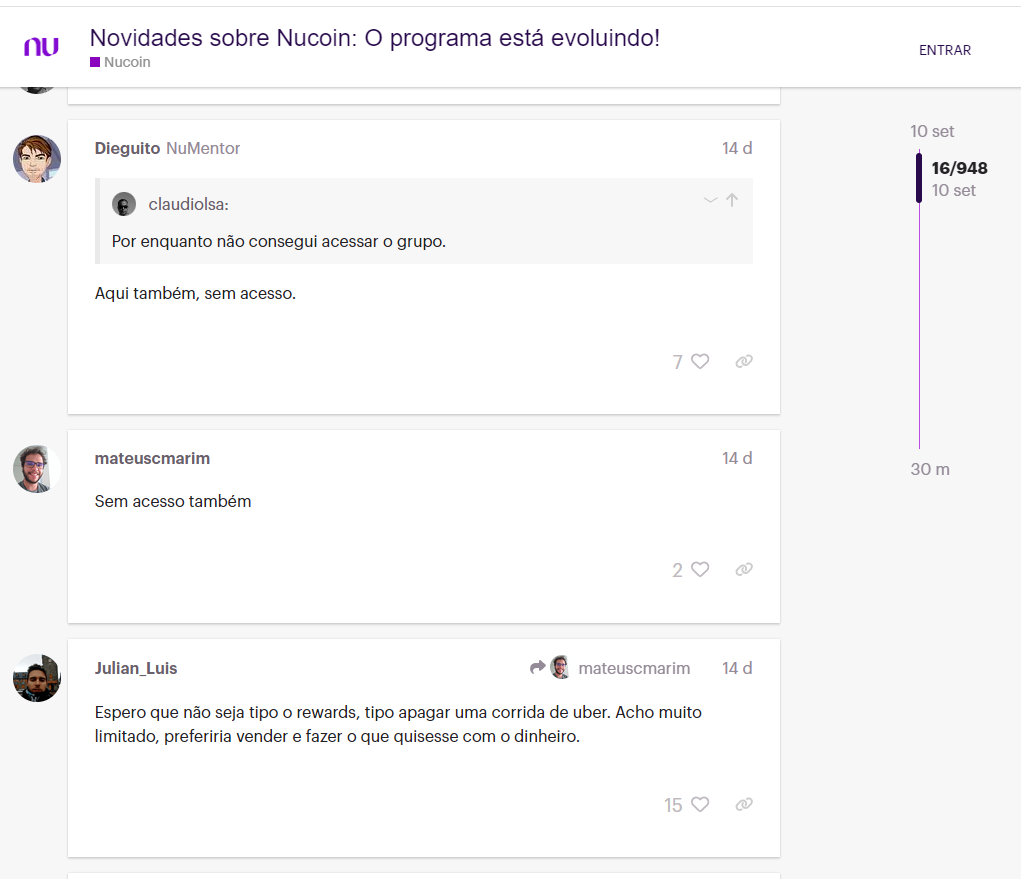The height and width of the screenshot is (879, 1021).
Task: Open Julian_Luis's avatar profile
Action: click(x=37, y=678)
